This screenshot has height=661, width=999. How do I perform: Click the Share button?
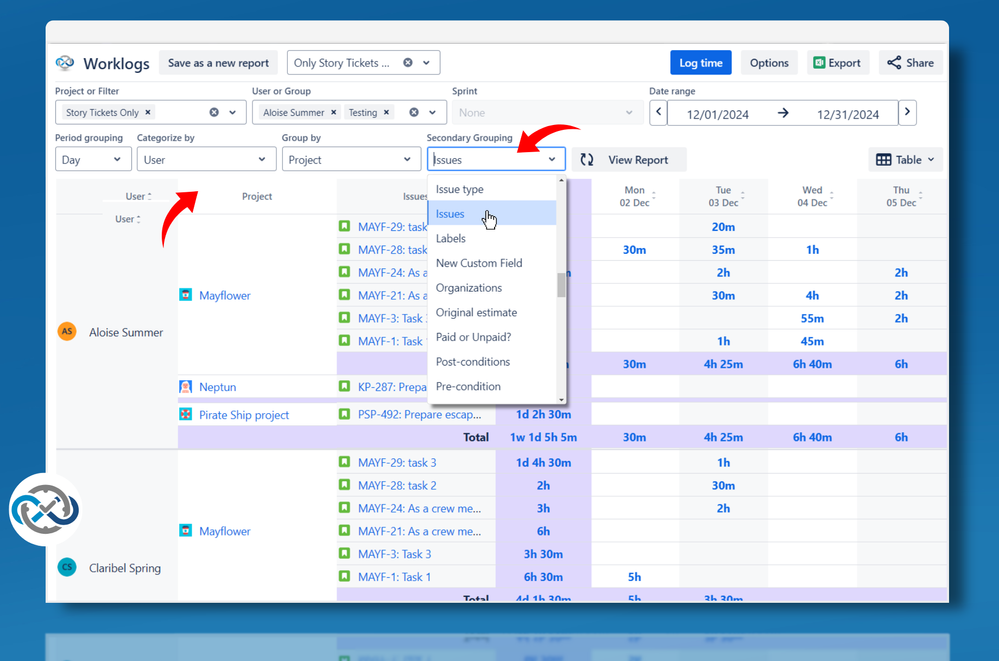pyautogui.click(x=910, y=62)
